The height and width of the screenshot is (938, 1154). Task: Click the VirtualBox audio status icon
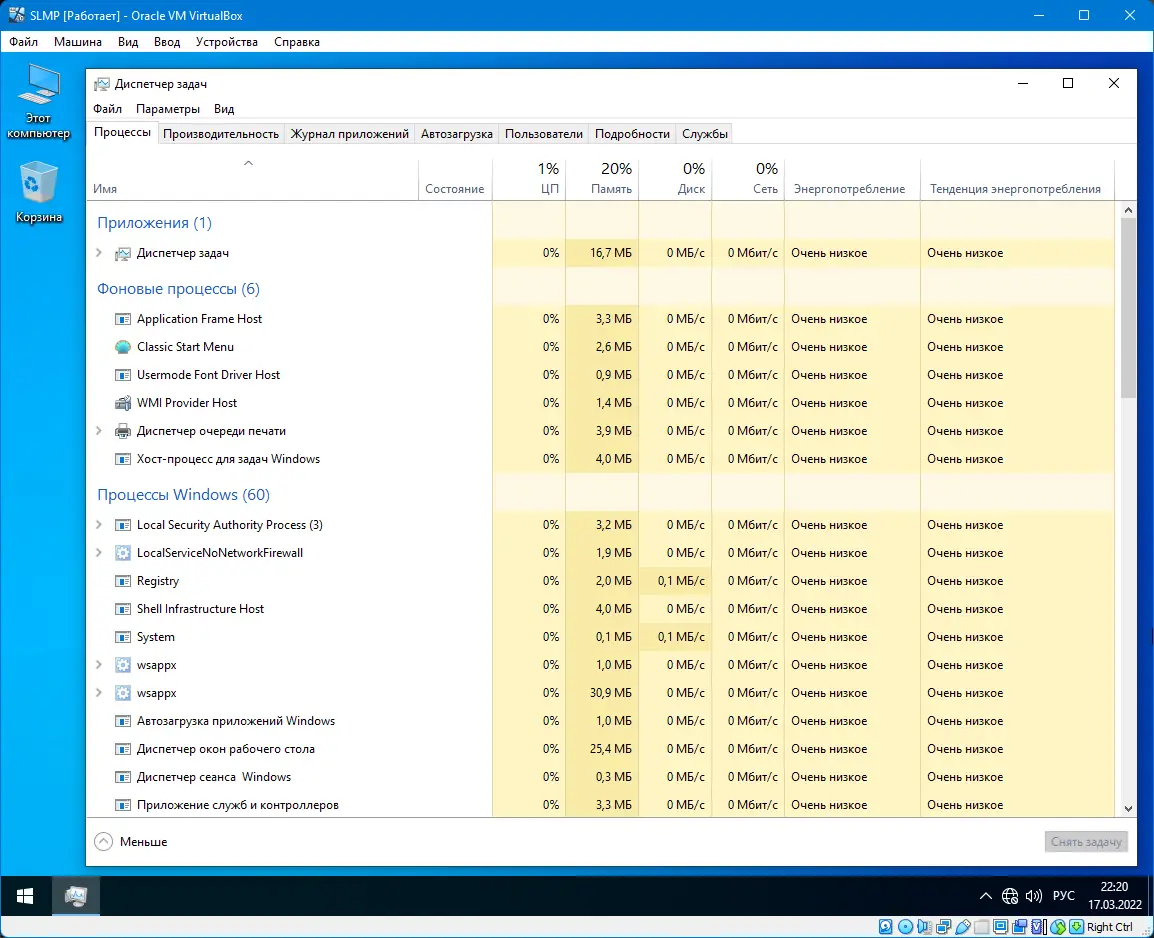tap(924, 927)
